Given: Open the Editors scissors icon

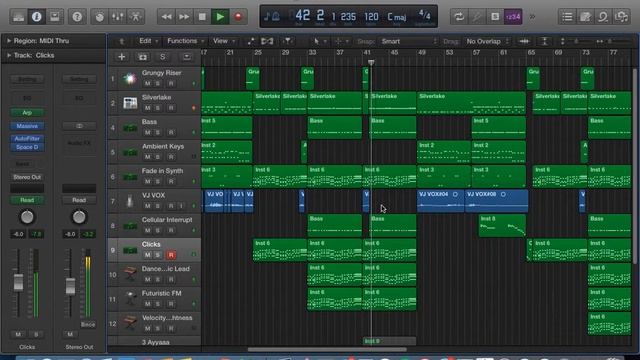Looking at the screenshot, I should tap(136, 17).
